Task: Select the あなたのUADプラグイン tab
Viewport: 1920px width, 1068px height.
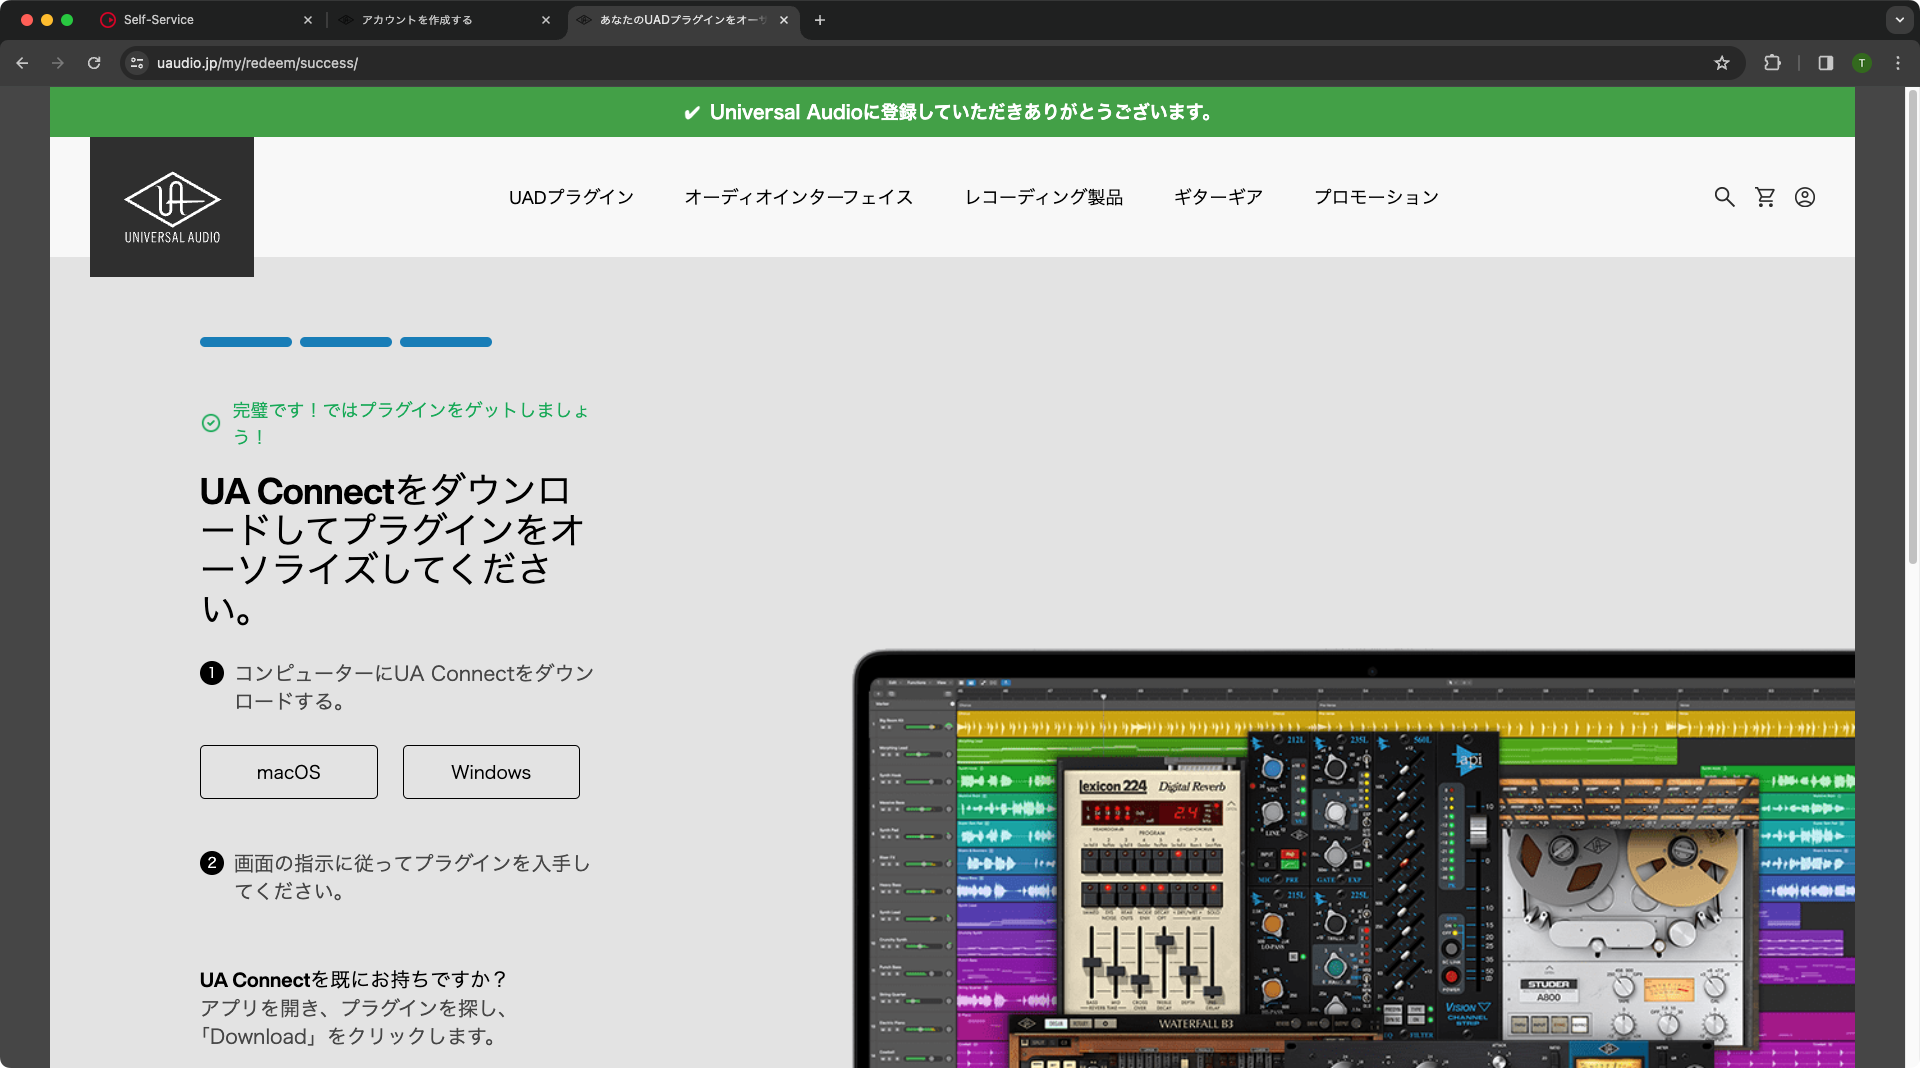Action: (x=683, y=20)
